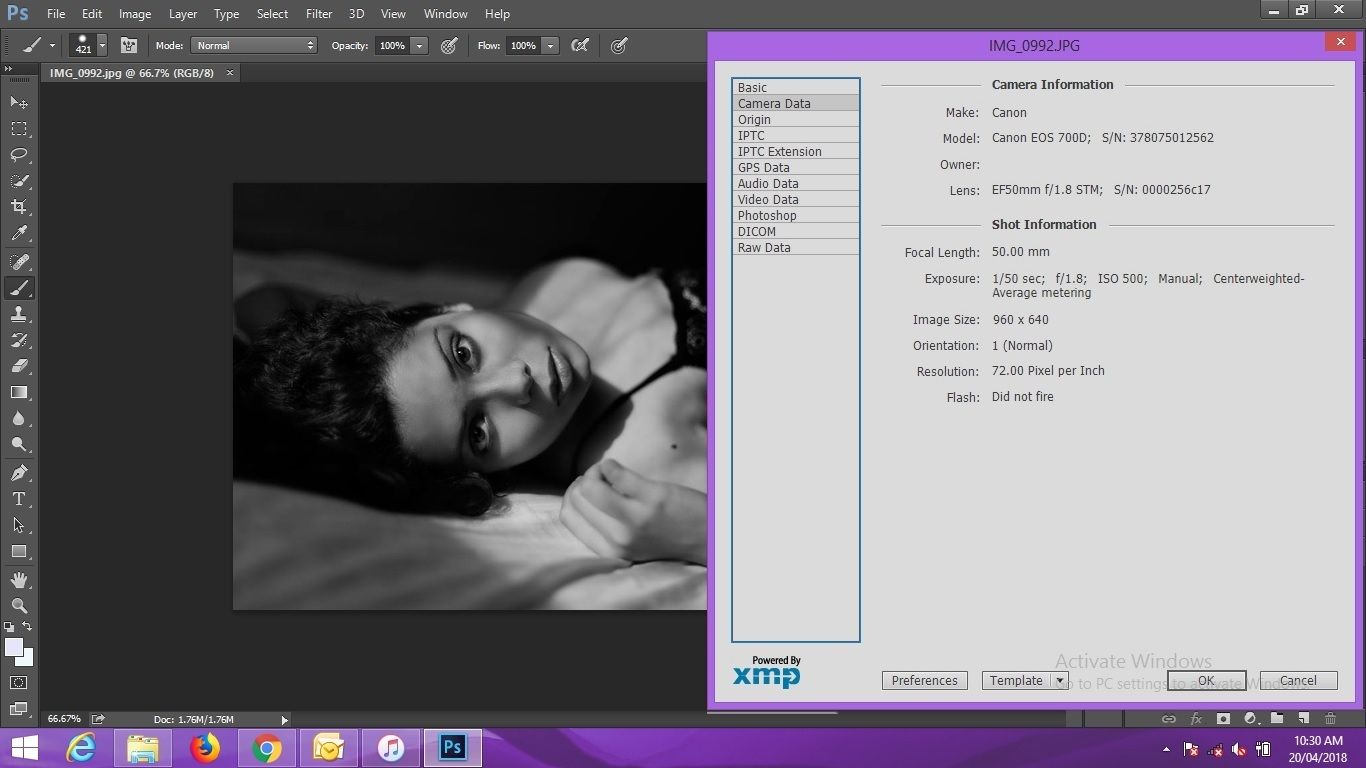This screenshot has height=768, width=1366.
Task: Select the Horizontal Type tool
Action: click(19, 499)
